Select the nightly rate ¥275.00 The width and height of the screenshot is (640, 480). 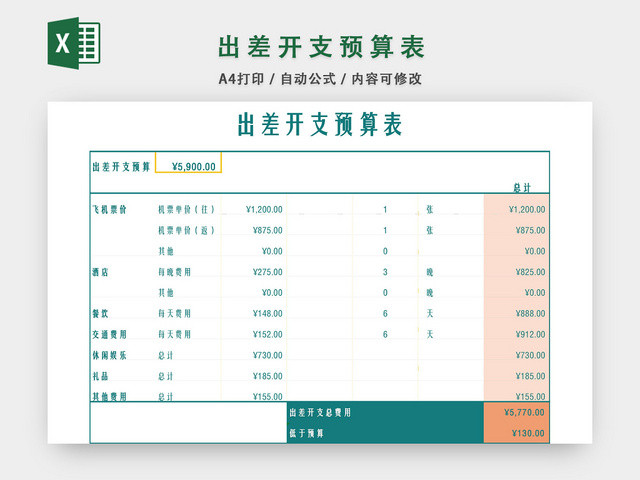[267, 272]
